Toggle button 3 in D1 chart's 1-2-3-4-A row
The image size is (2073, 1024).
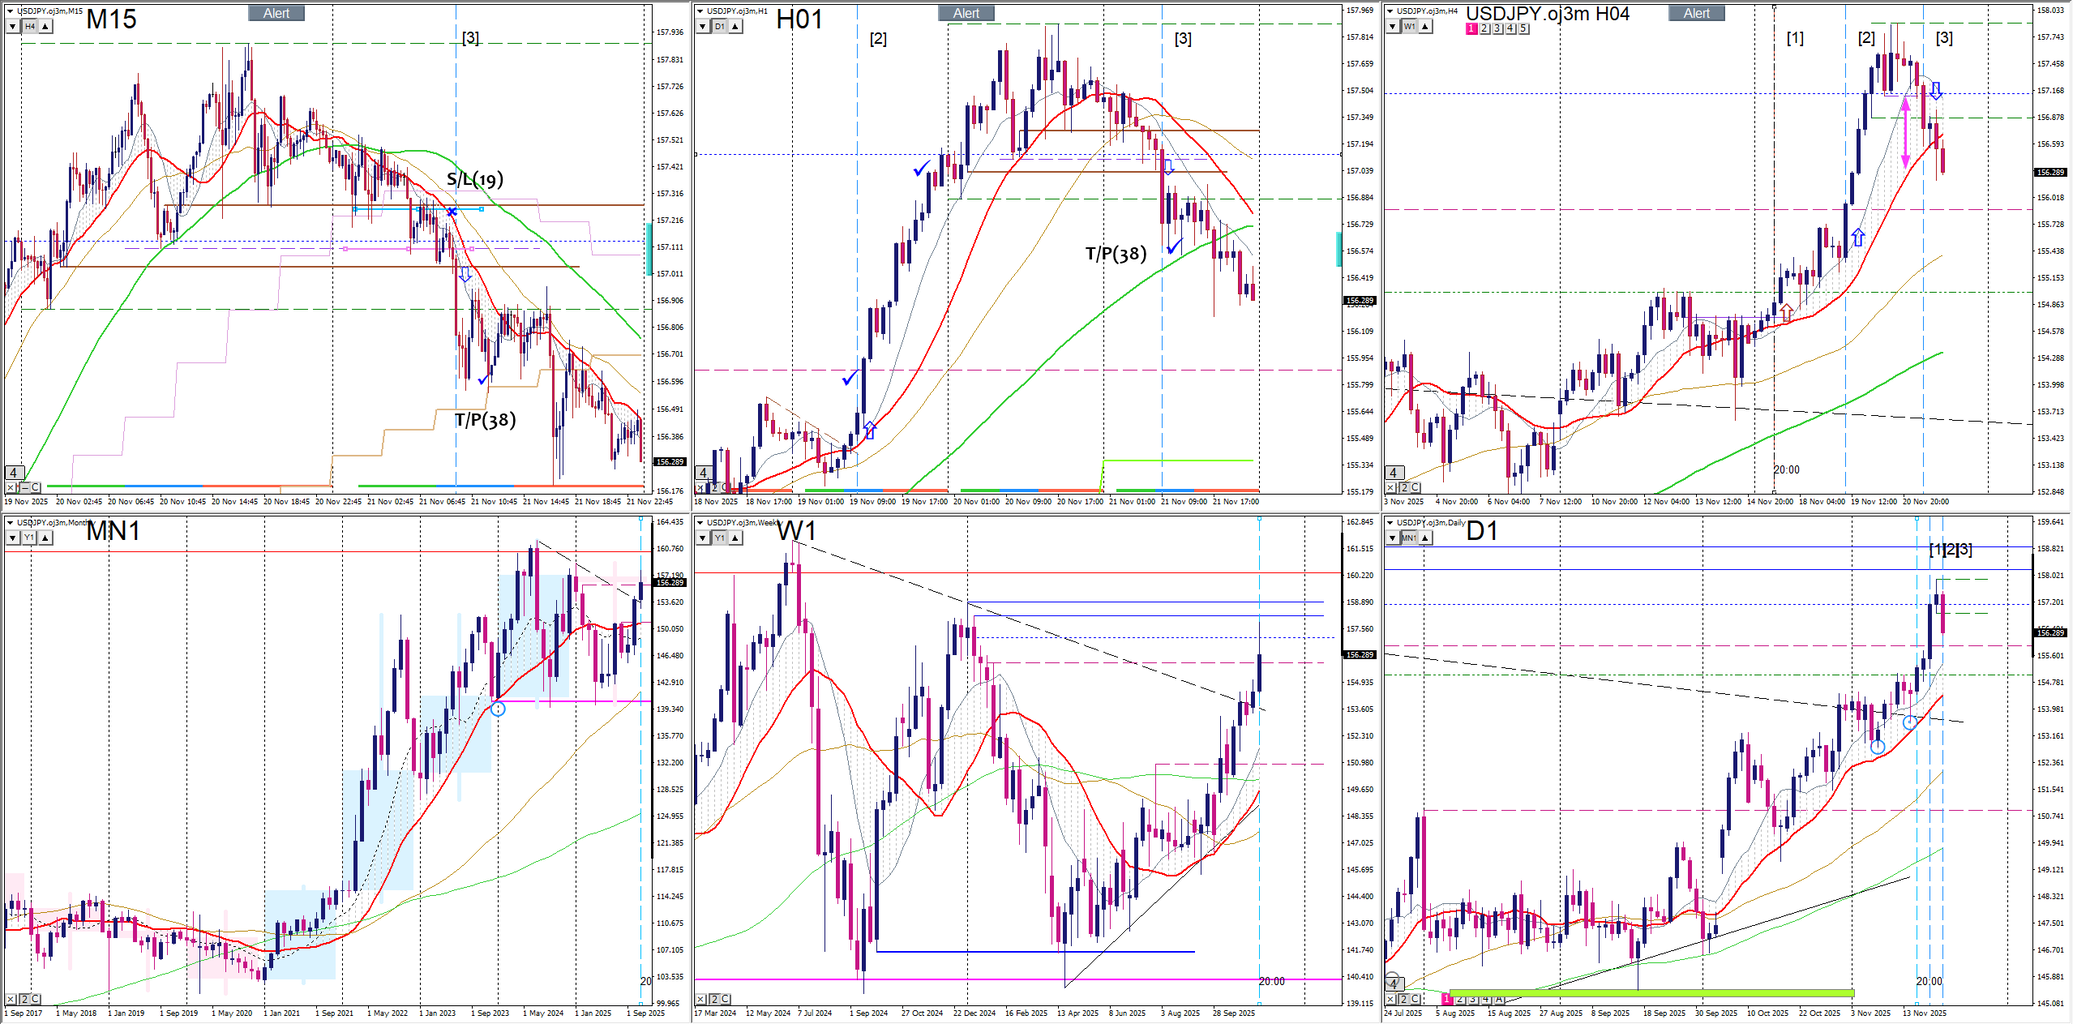coord(1473,999)
